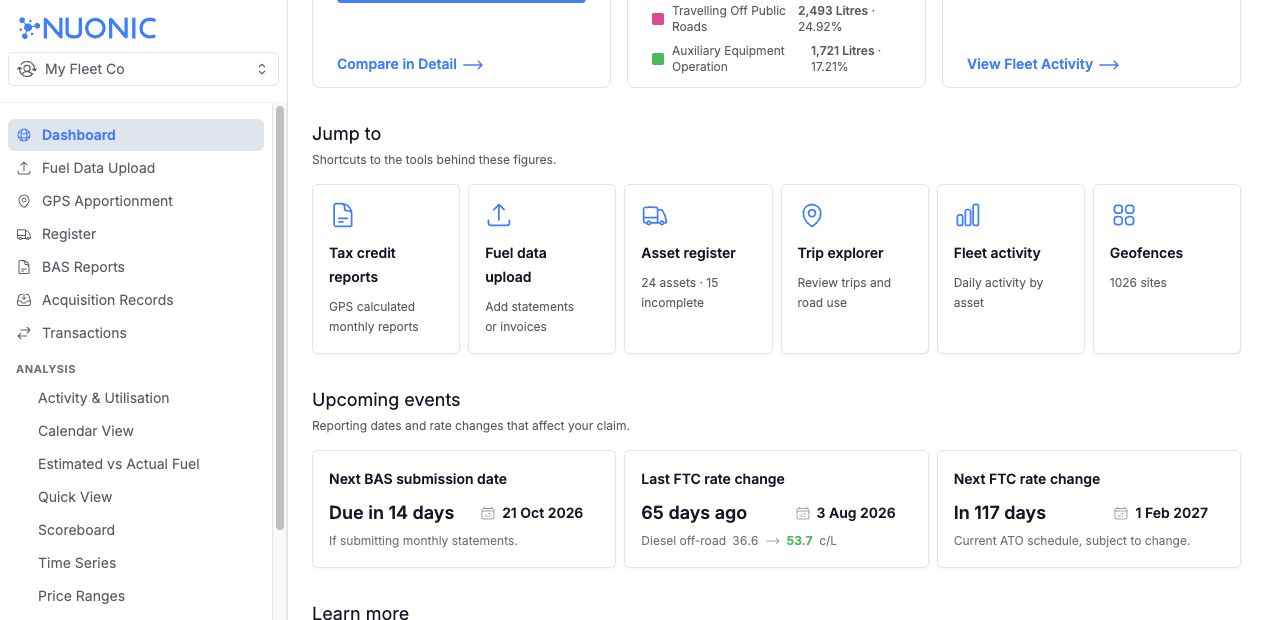Click the Tax credit reports document icon

pos(342,215)
